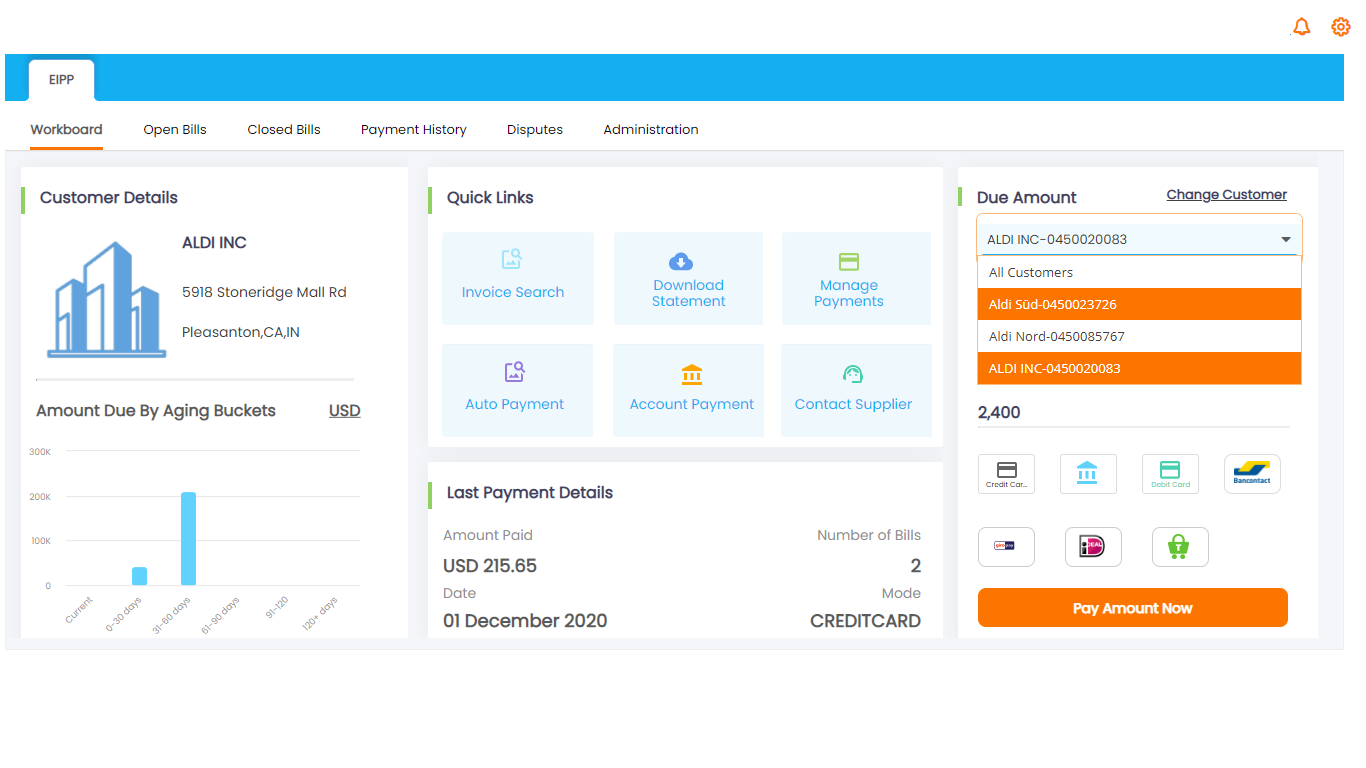Screen dimensions: 1366x768
Task: Open the settings gear
Action: (x=1340, y=26)
